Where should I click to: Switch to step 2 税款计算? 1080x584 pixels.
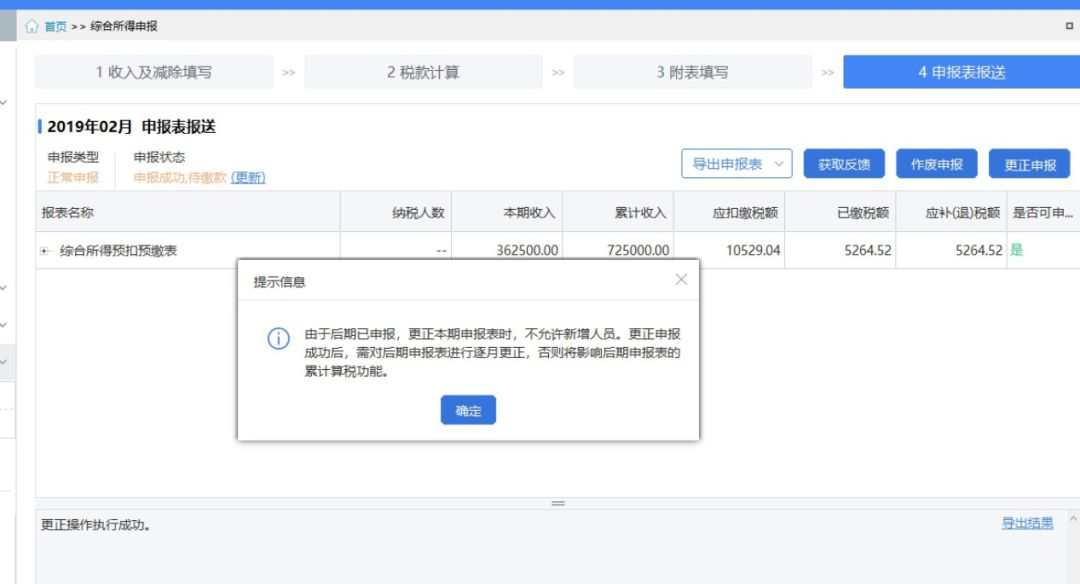coord(423,72)
